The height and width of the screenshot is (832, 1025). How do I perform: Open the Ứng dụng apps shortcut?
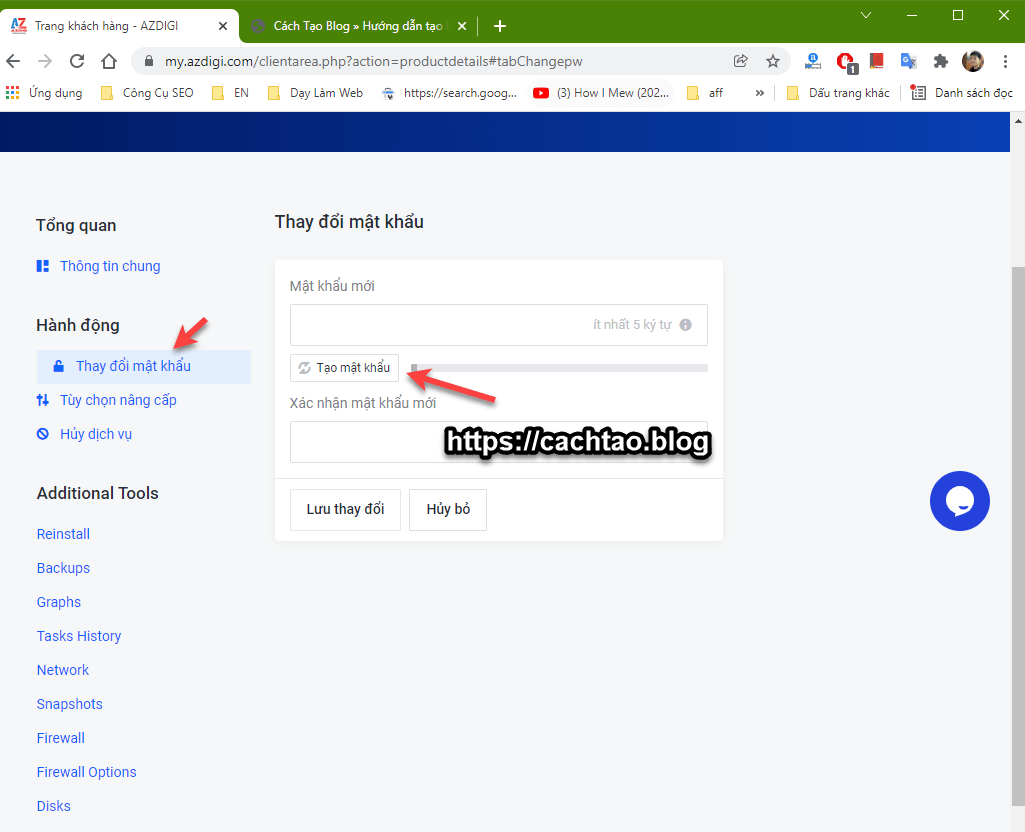click(x=44, y=93)
